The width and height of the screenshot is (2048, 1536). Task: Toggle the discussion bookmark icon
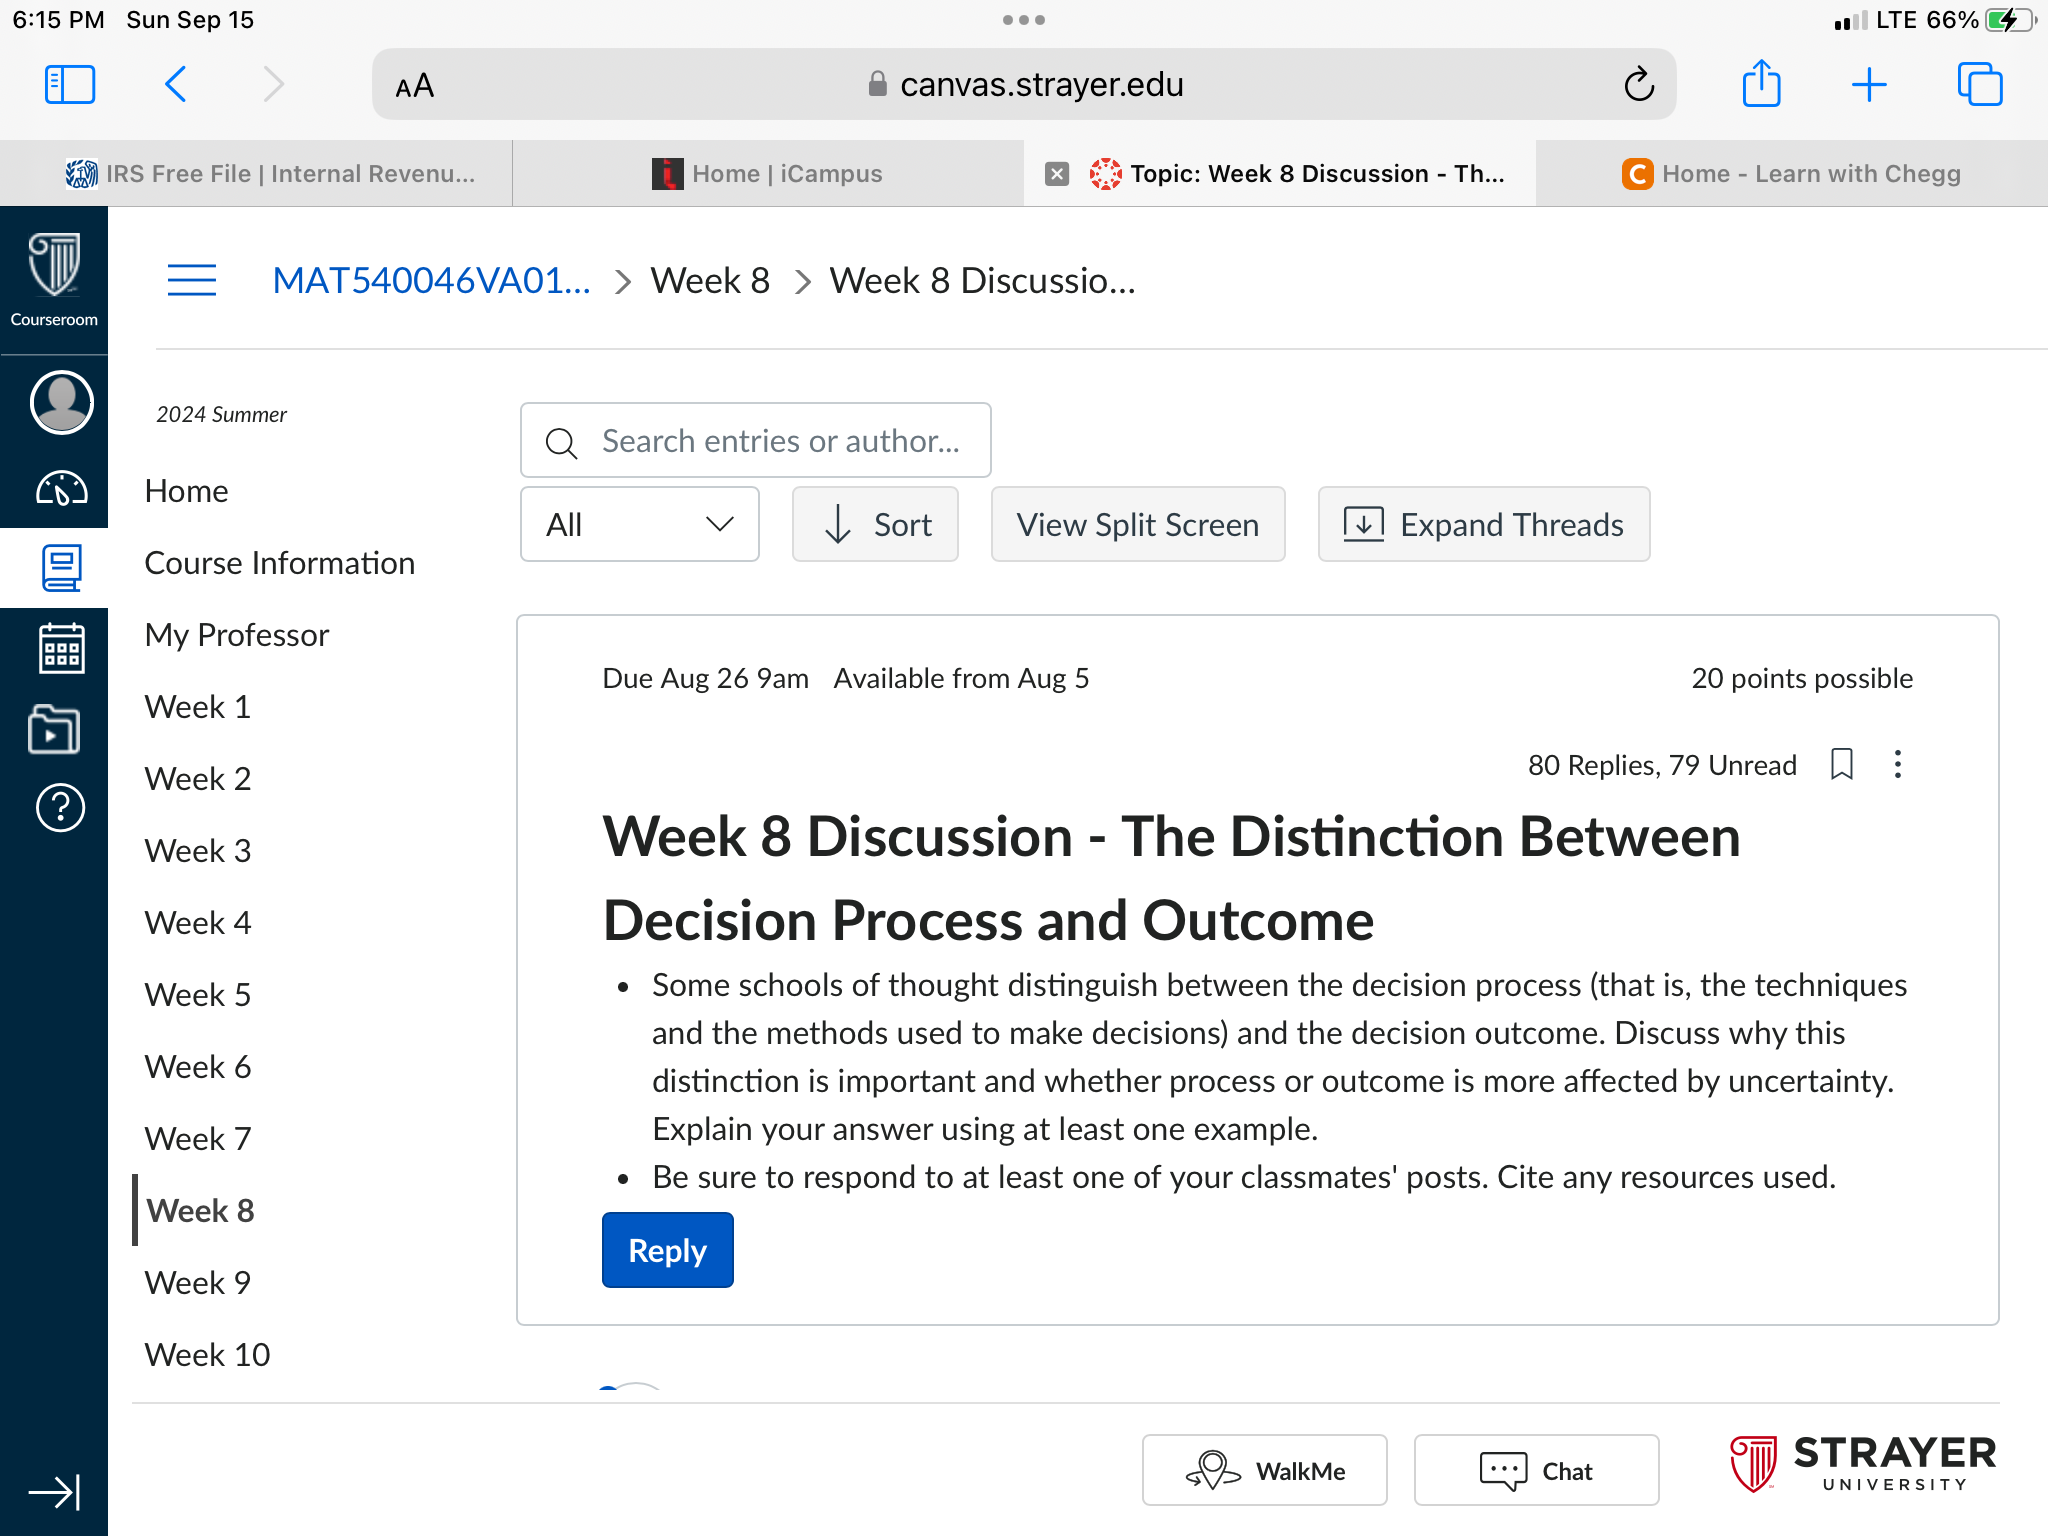(x=1842, y=764)
